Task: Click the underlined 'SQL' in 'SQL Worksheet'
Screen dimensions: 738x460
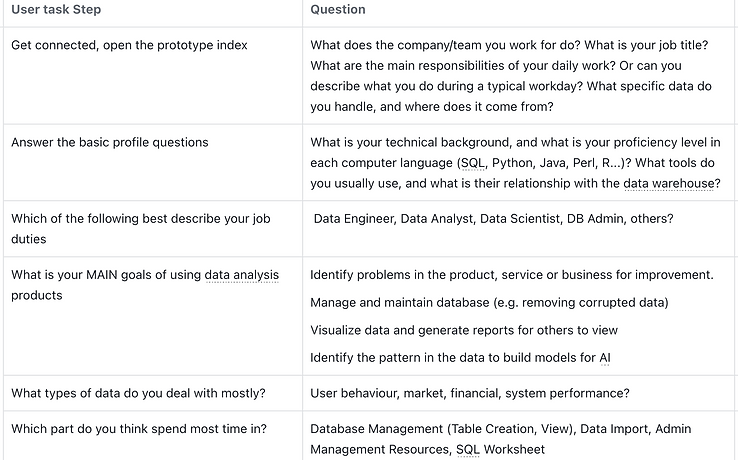Action: click(468, 450)
